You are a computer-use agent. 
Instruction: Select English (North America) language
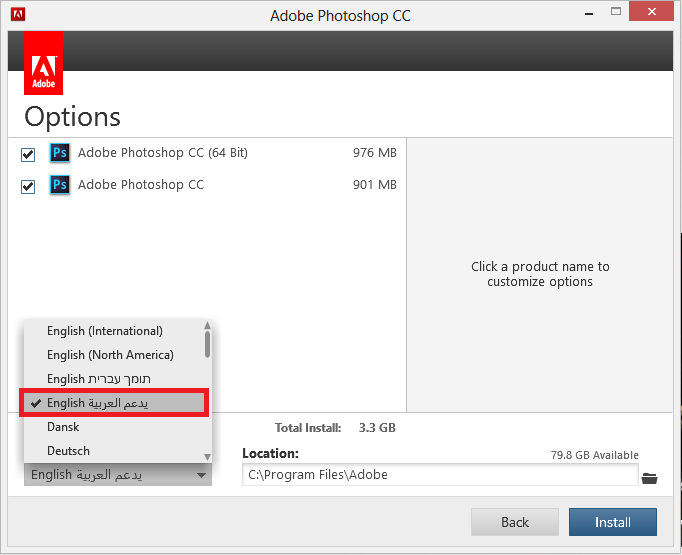click(110, 355)
